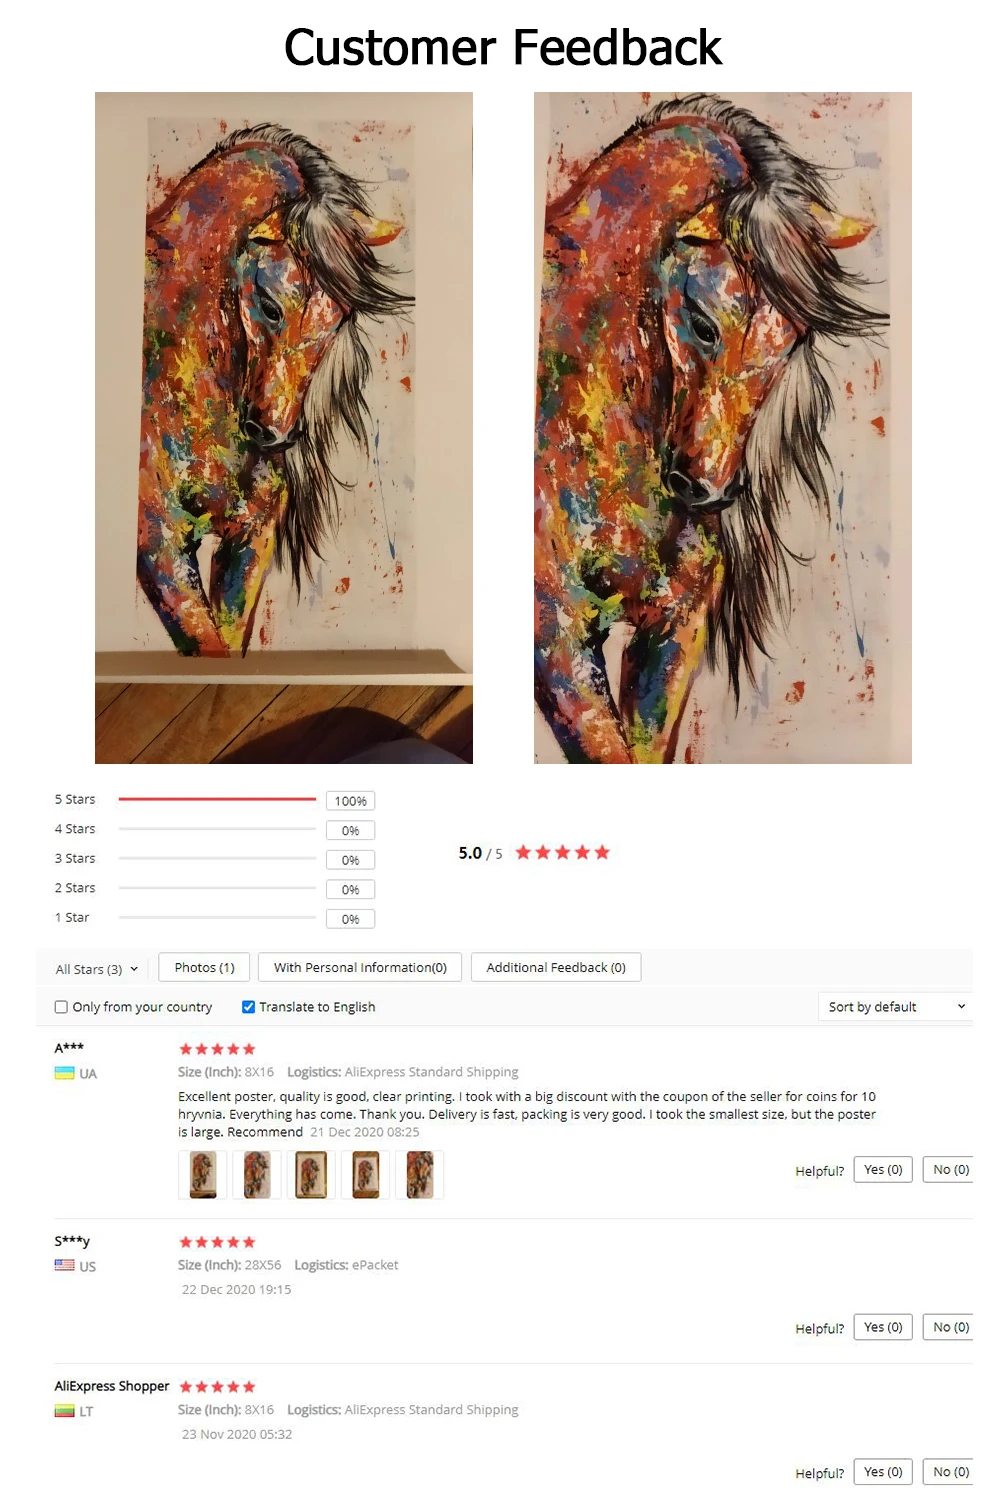Click the US flag icon under S***y
The width and height of the screenshot is (1000, 1500).
[64, 1265]
